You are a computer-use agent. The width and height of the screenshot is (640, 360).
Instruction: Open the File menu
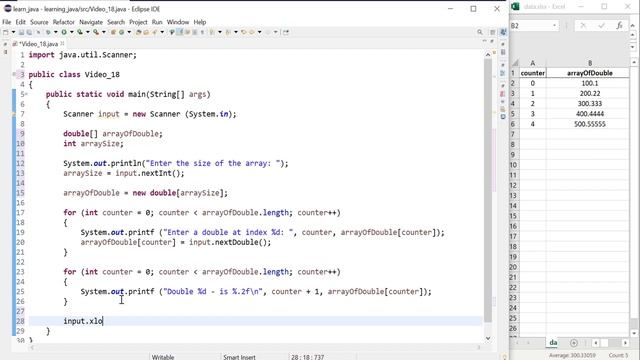(7, 22)
